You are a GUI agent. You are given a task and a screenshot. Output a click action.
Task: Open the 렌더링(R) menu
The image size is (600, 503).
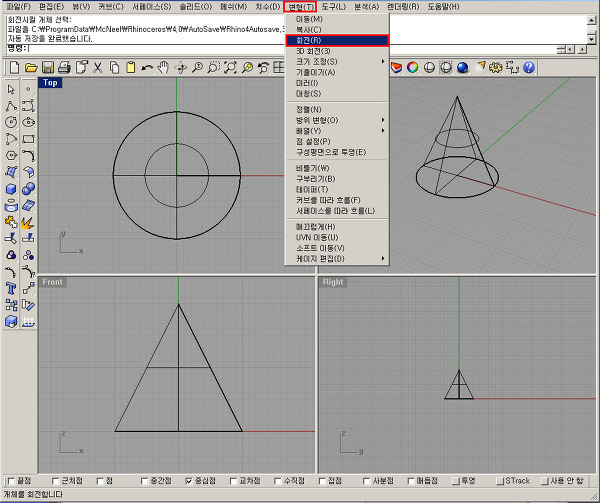403,7
